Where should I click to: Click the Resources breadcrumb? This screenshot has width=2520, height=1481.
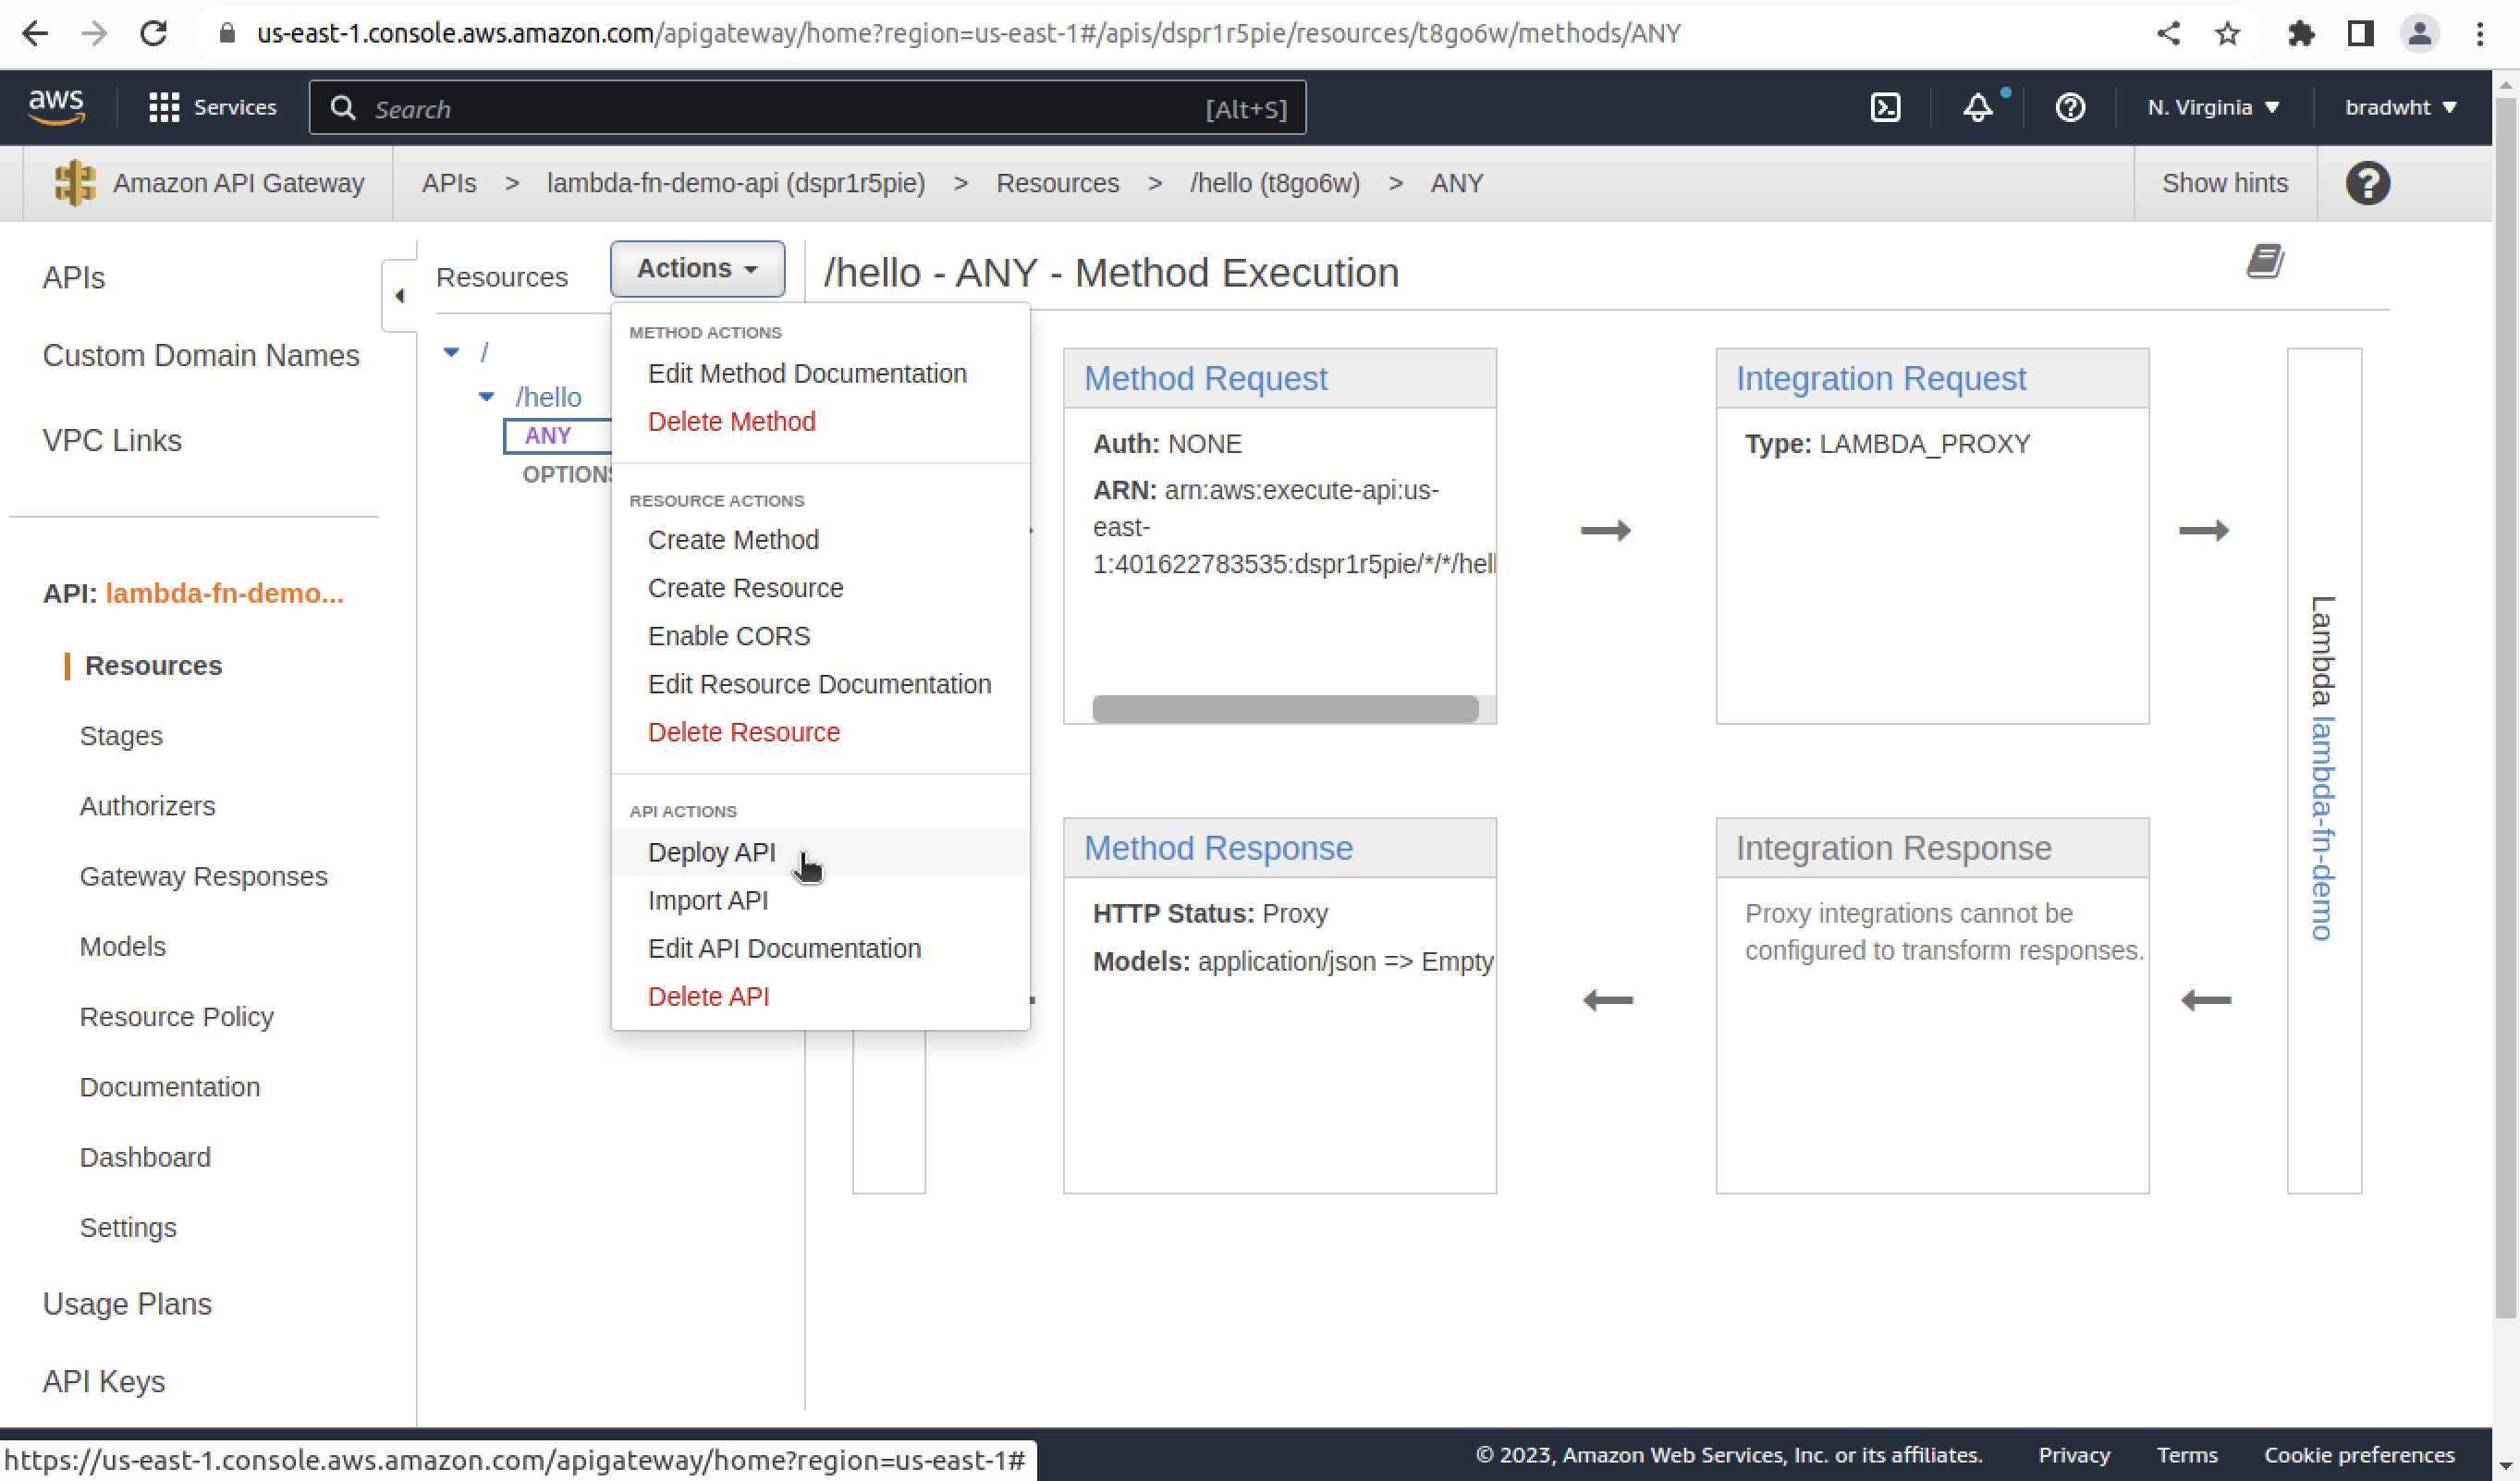tap(1057, 183)
